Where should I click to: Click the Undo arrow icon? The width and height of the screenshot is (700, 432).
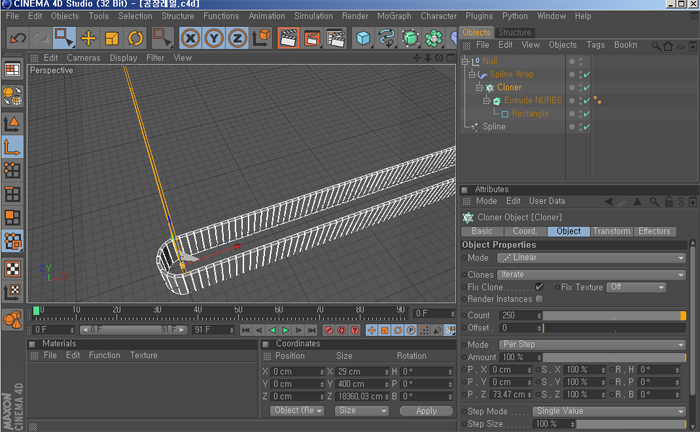click(x=18, y=38)
